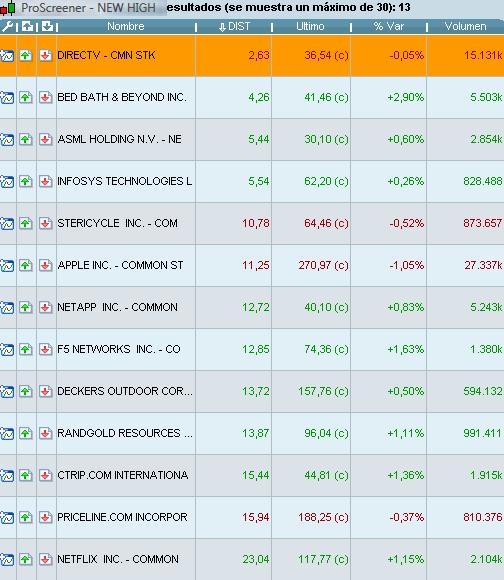
Task: Select APPLE INC. - COMMON ST name
Action: pyautogui.click(x=120, y=266)
